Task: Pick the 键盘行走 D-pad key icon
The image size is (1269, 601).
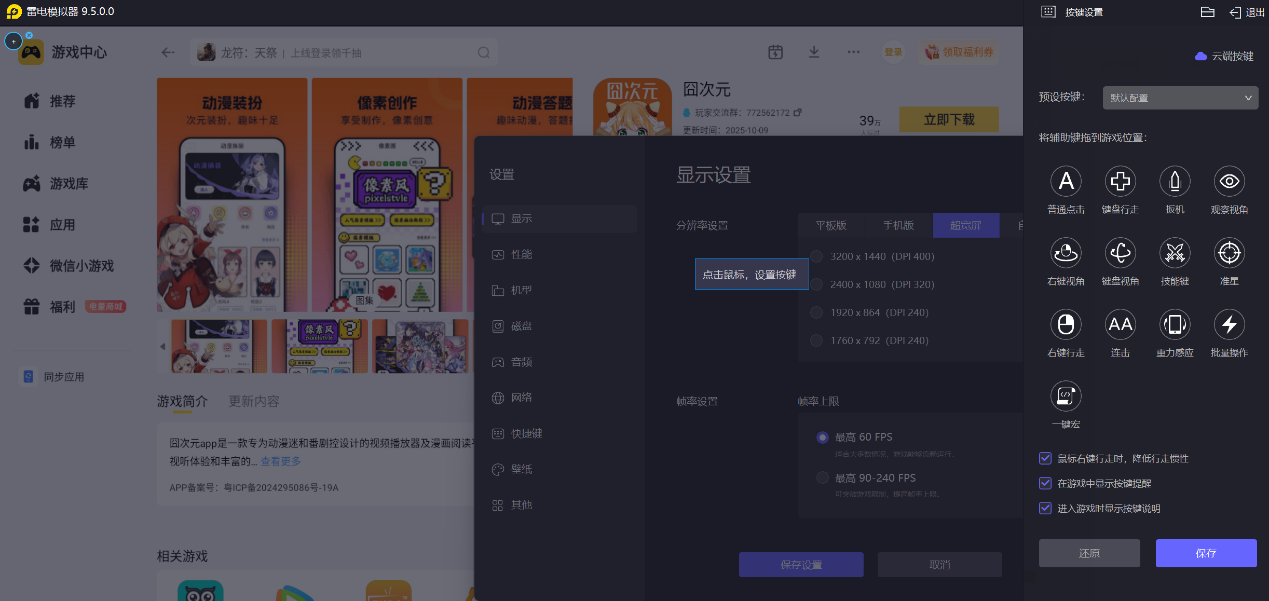Action: point(1120,181)
